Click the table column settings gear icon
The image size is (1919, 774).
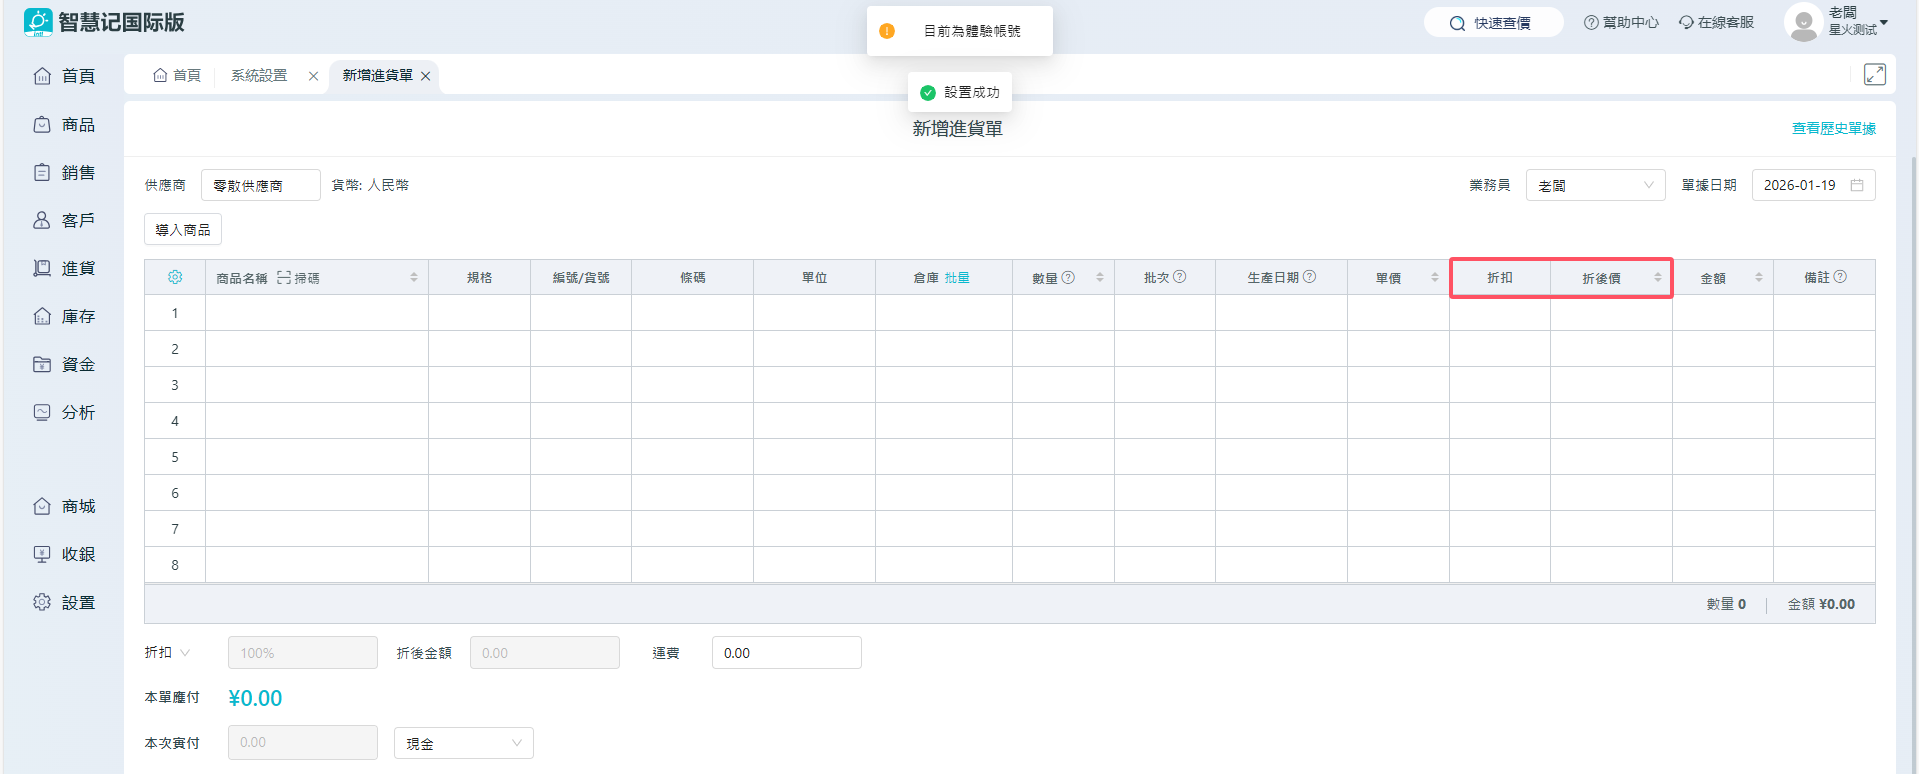pyautogui.click(x=175, y=277)
